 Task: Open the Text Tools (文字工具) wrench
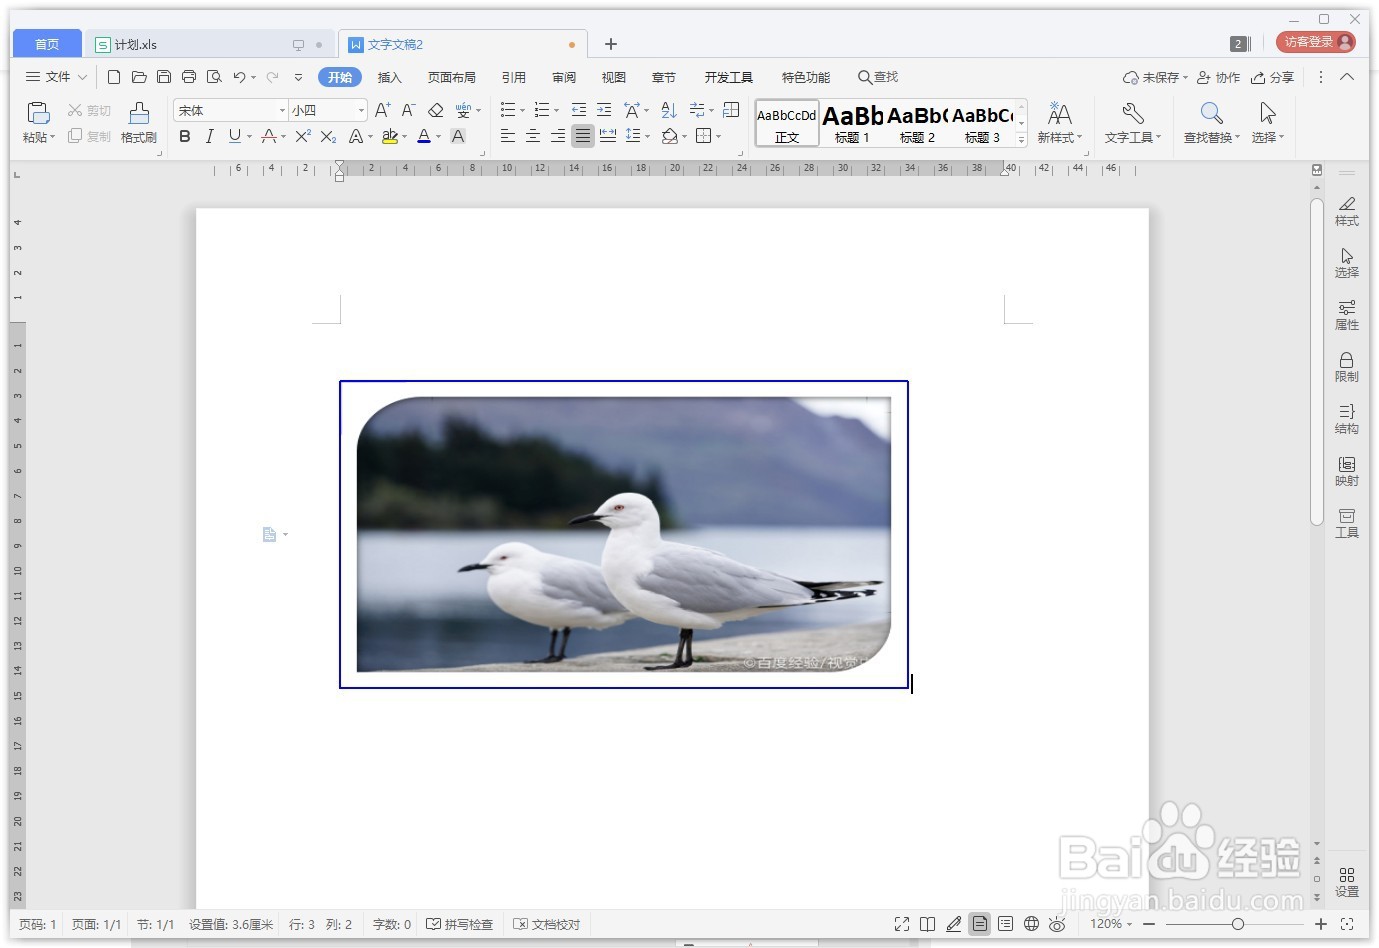(x=1132, y=122)
